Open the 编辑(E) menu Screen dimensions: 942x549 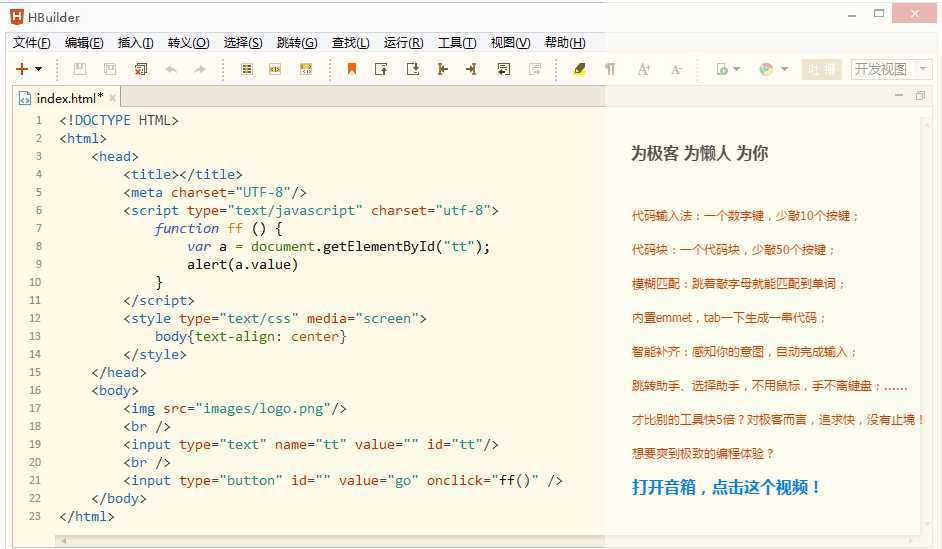click(x=84, y=43)
